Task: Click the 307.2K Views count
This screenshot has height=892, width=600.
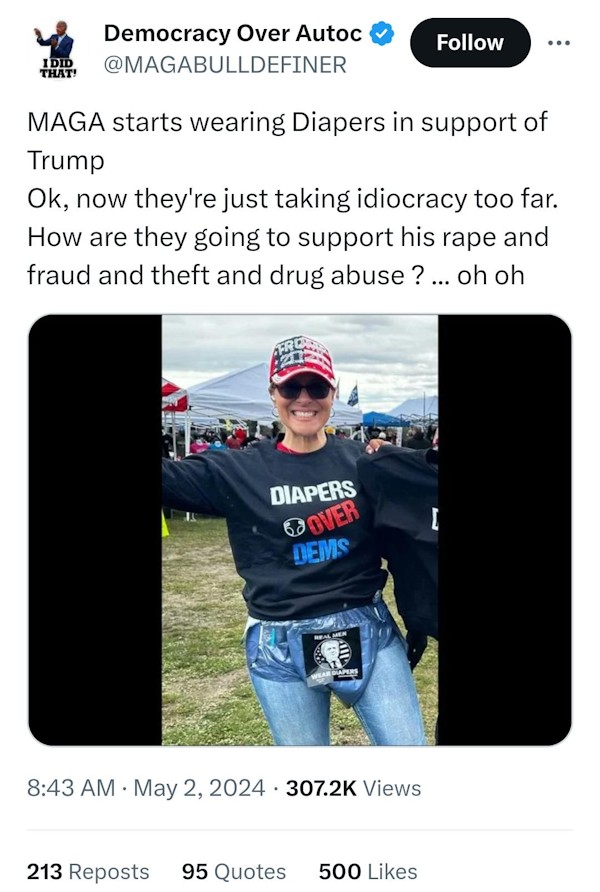Action: pos(353,788)
